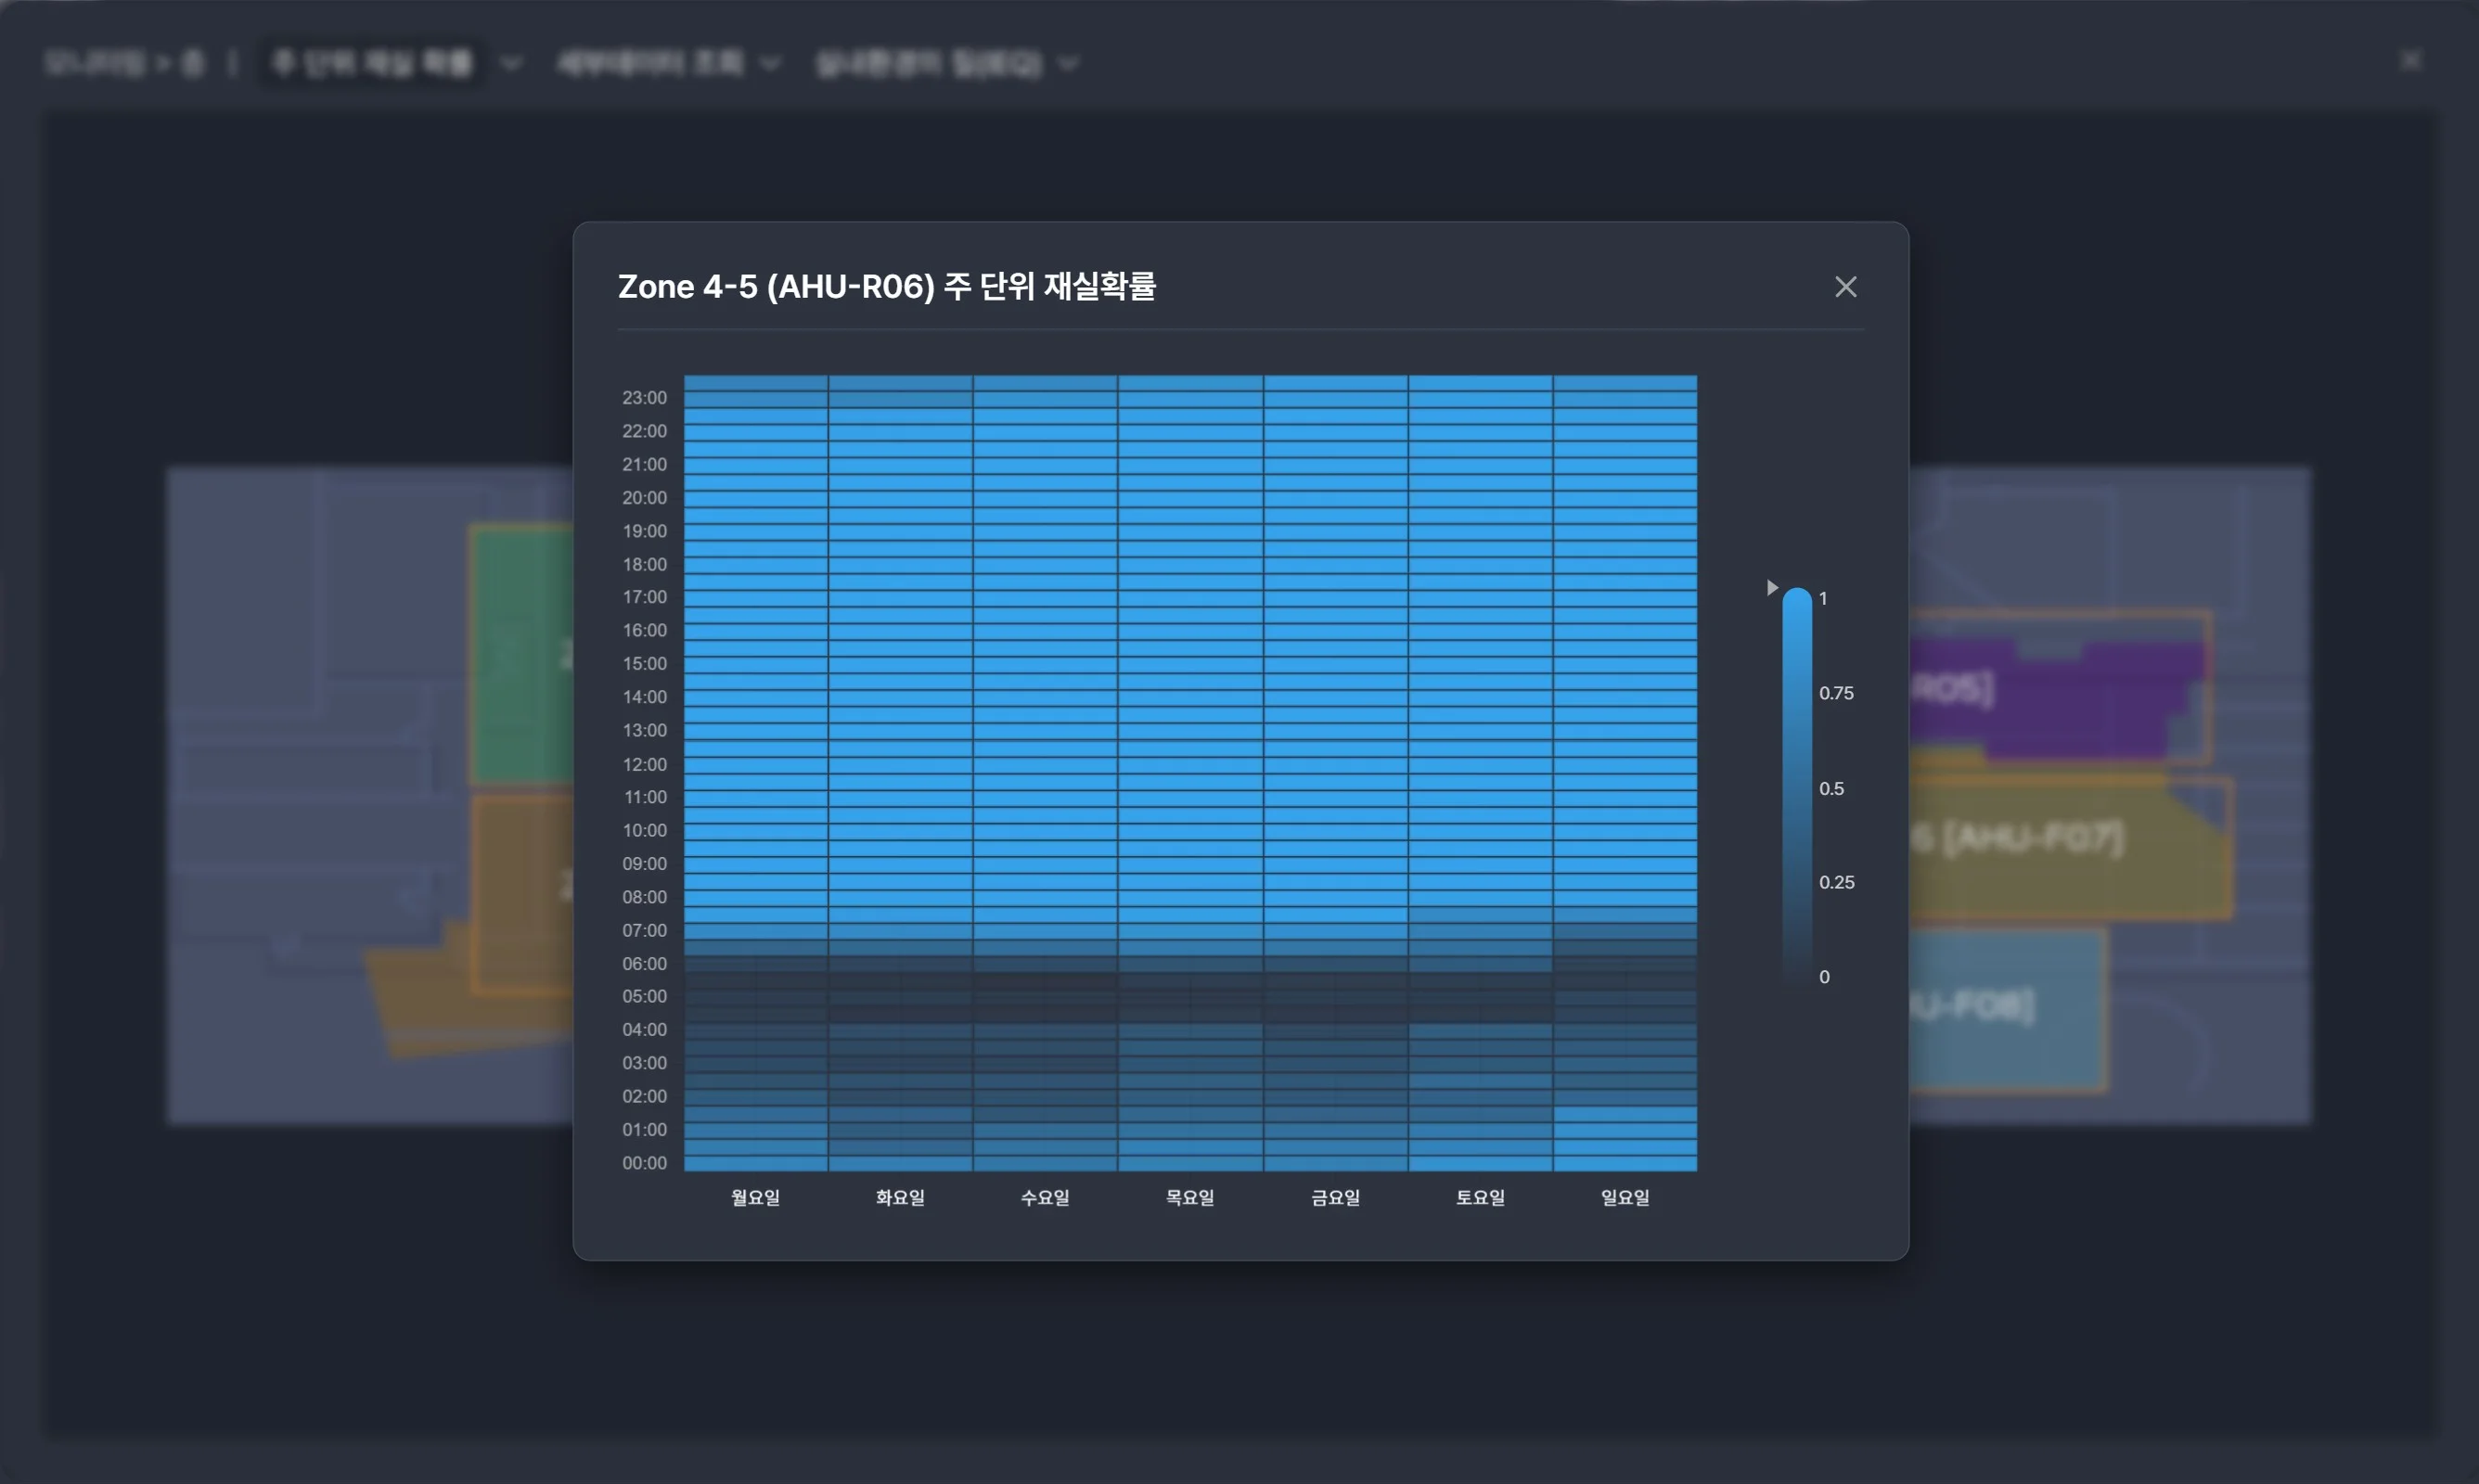Image resolution: width=2479 pixels, height=1484 pixels.
Task: Click the 17:00 time label
Action: 644,597
